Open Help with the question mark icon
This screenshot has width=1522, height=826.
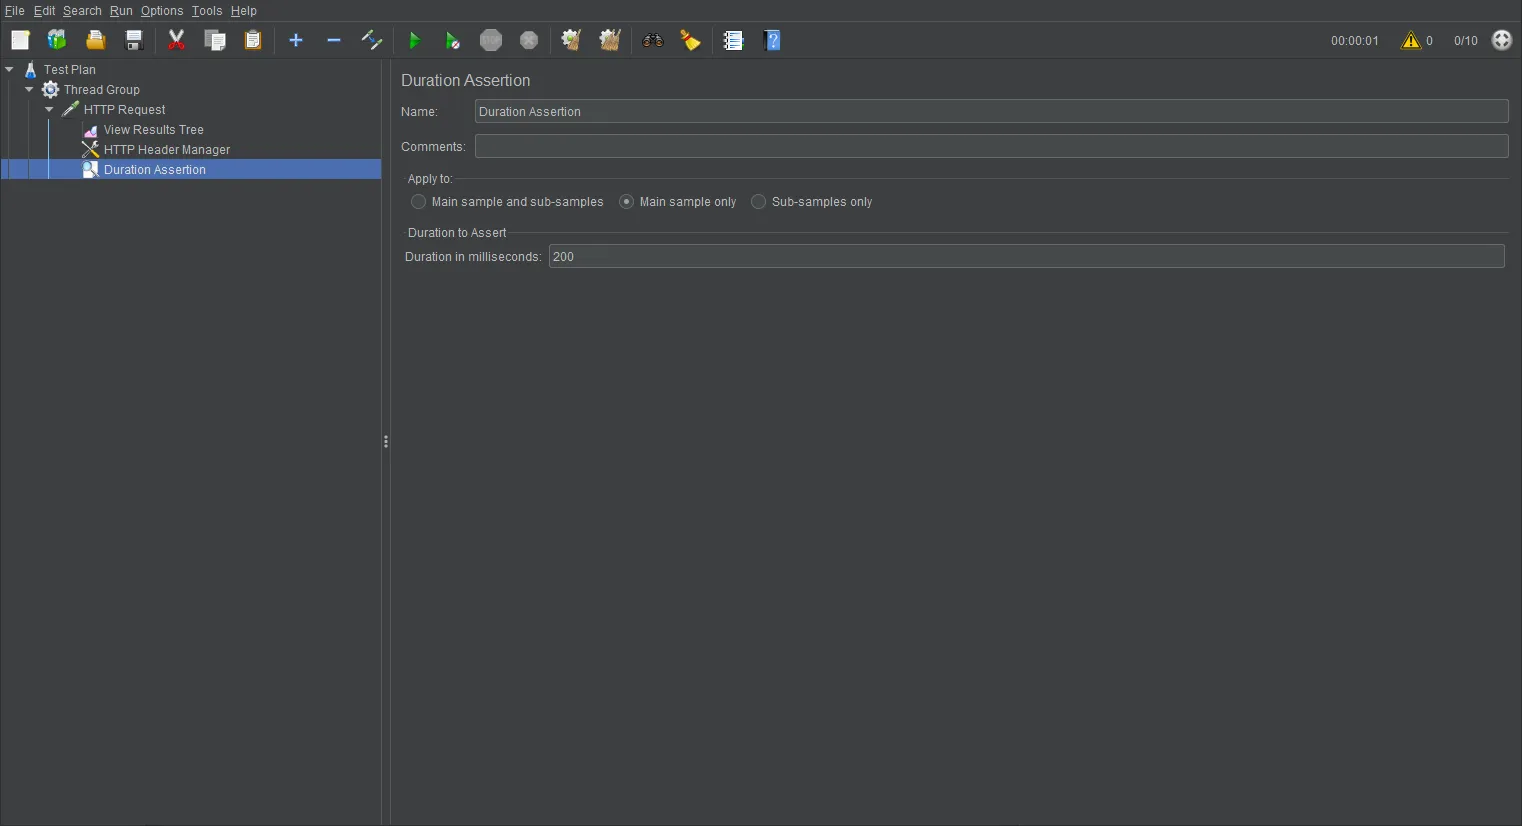click(772, 40)
